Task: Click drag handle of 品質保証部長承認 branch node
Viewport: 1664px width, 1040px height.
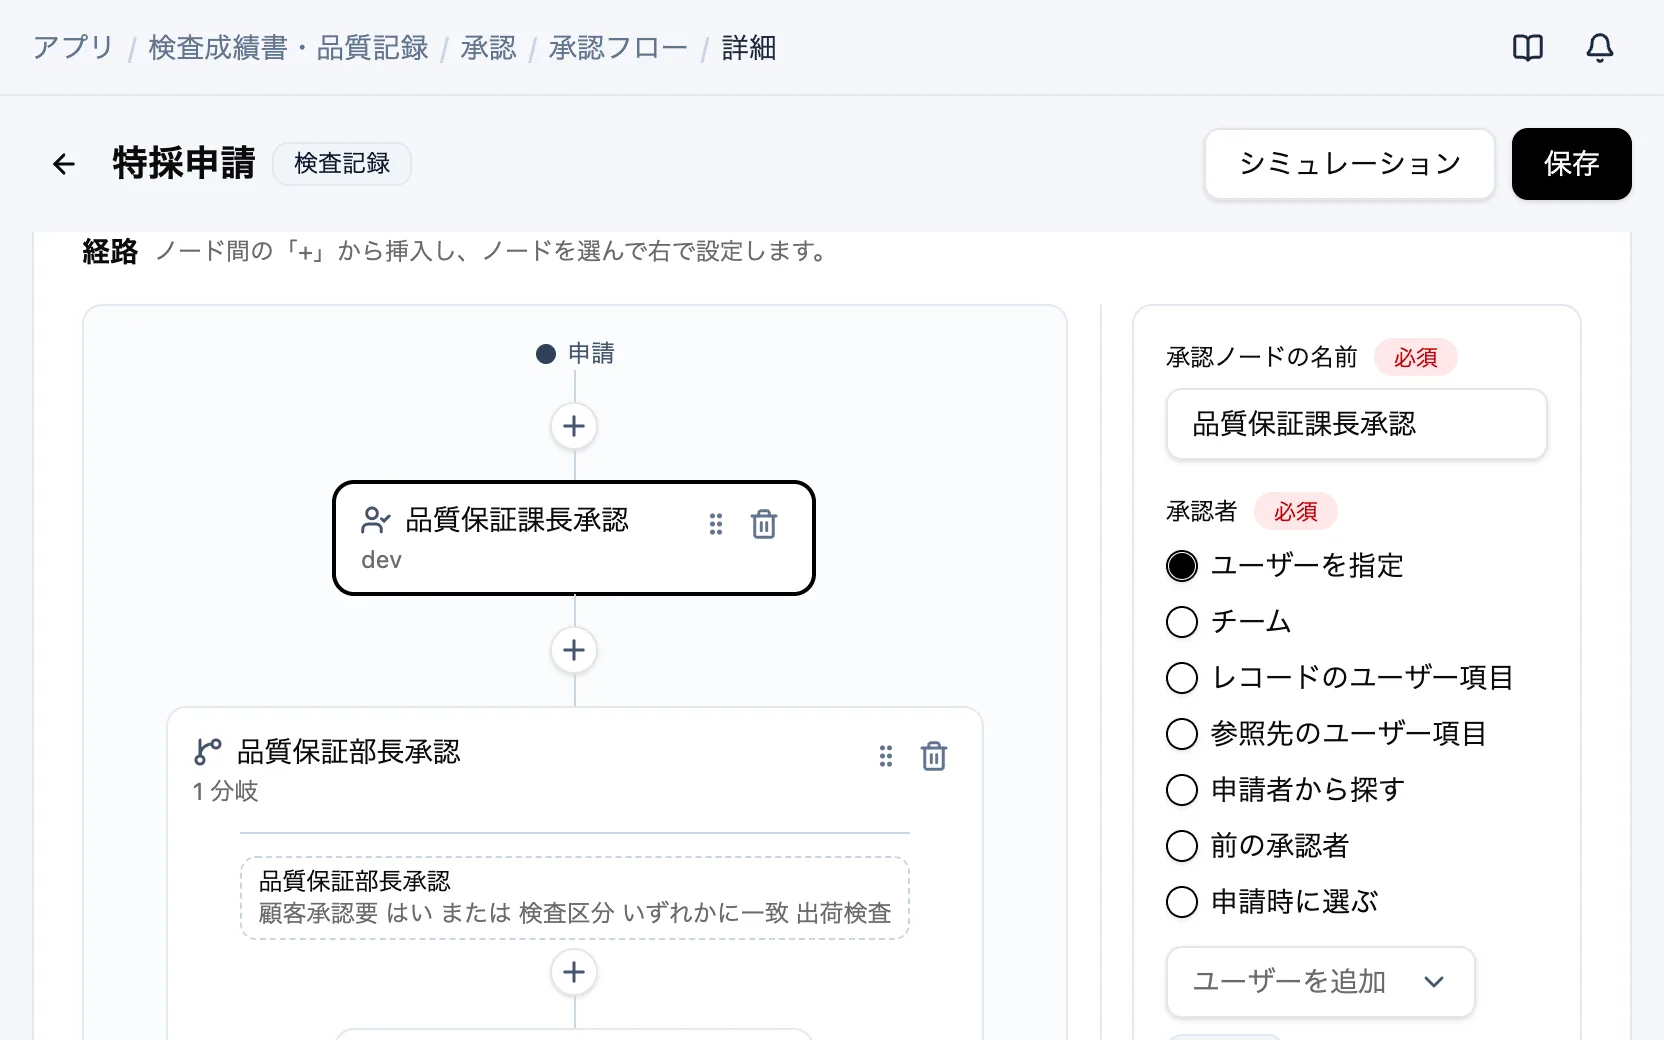Action: pyautogui.click(x=886, y=756)
